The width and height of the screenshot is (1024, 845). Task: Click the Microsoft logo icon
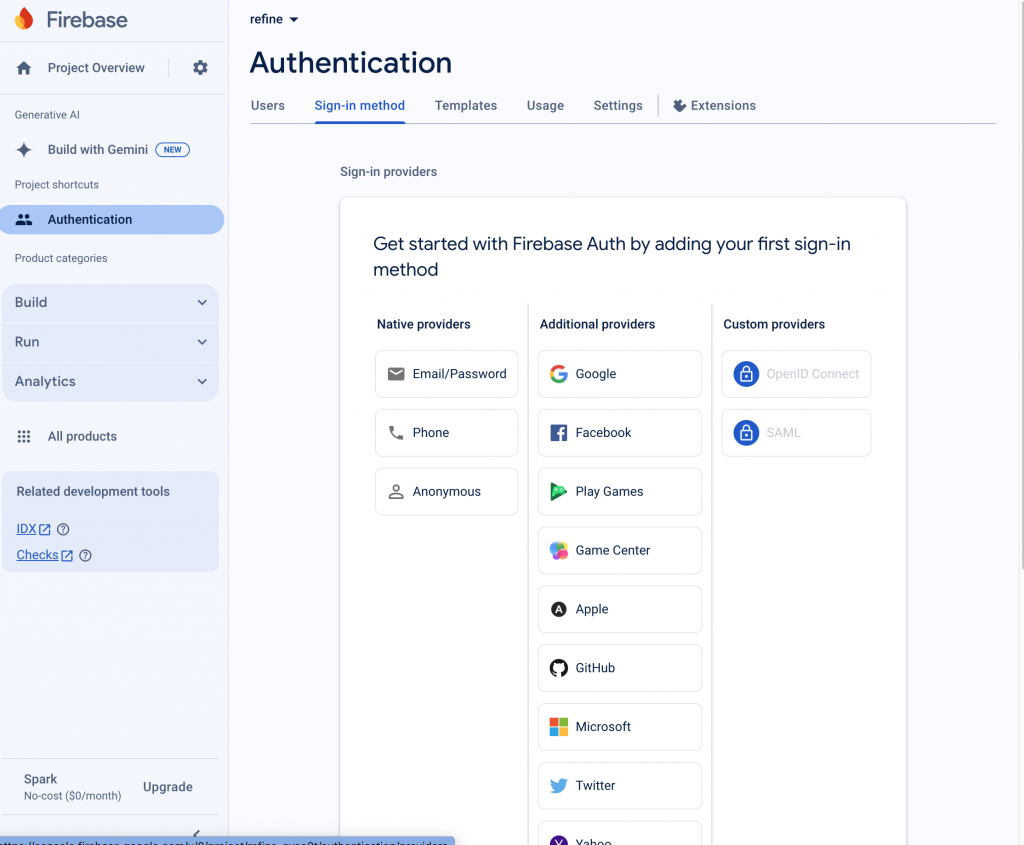point(558,727)
